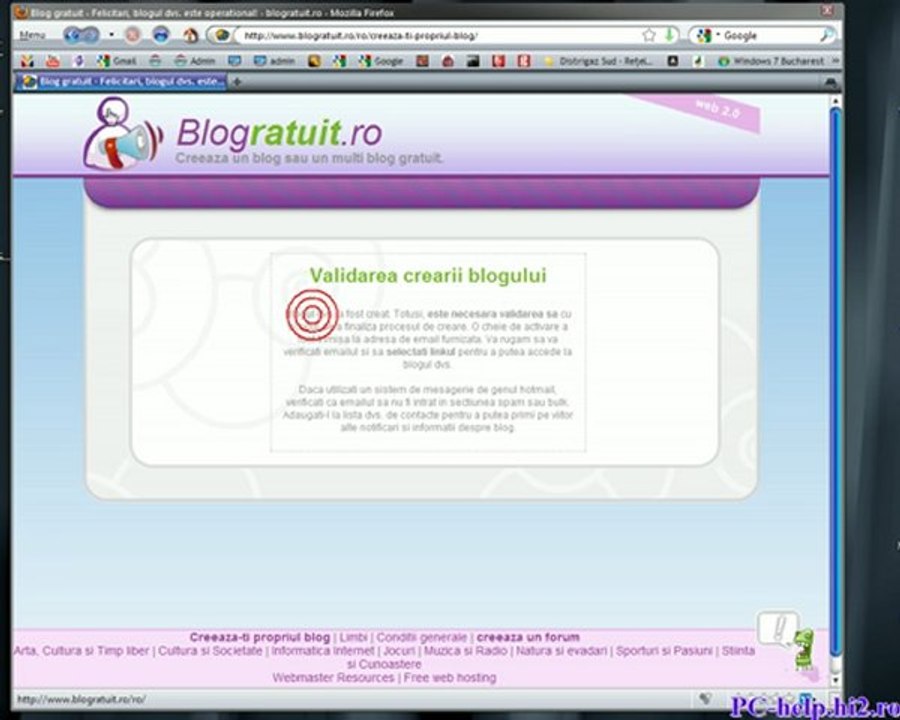This screenshot has height=720, width=900.
Task: Open 'Arta, Cultura si Timp liber' category
Action: click(81, 651)
